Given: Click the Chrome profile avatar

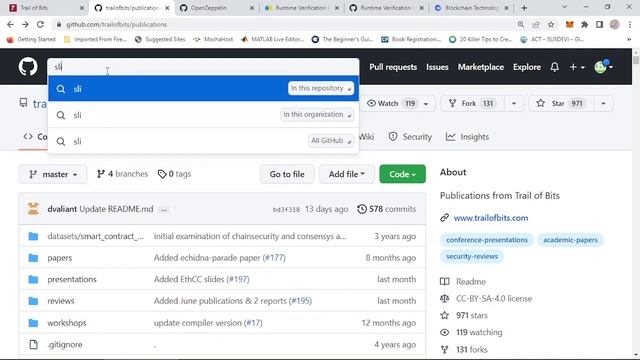Looking at the screenshot, I should click(x=614, y=24).
